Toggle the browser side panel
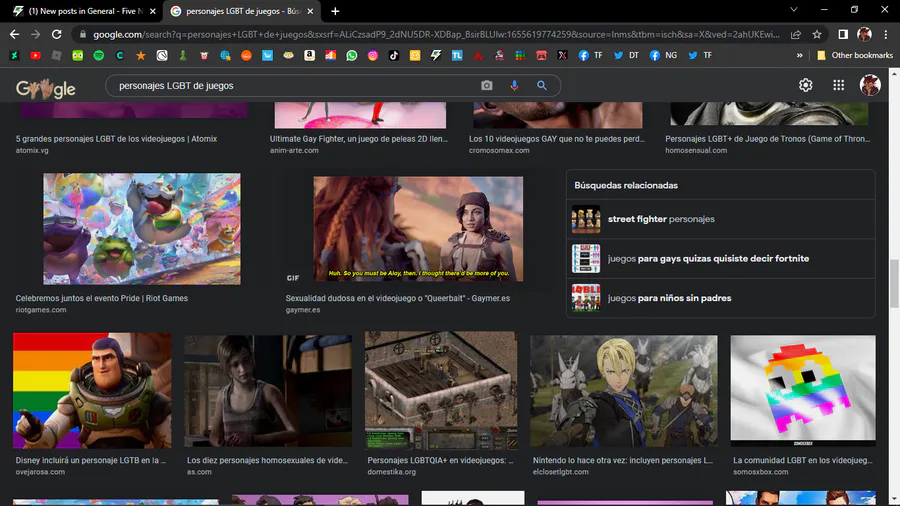Screen dimensions: 900x506 (843, 34)
